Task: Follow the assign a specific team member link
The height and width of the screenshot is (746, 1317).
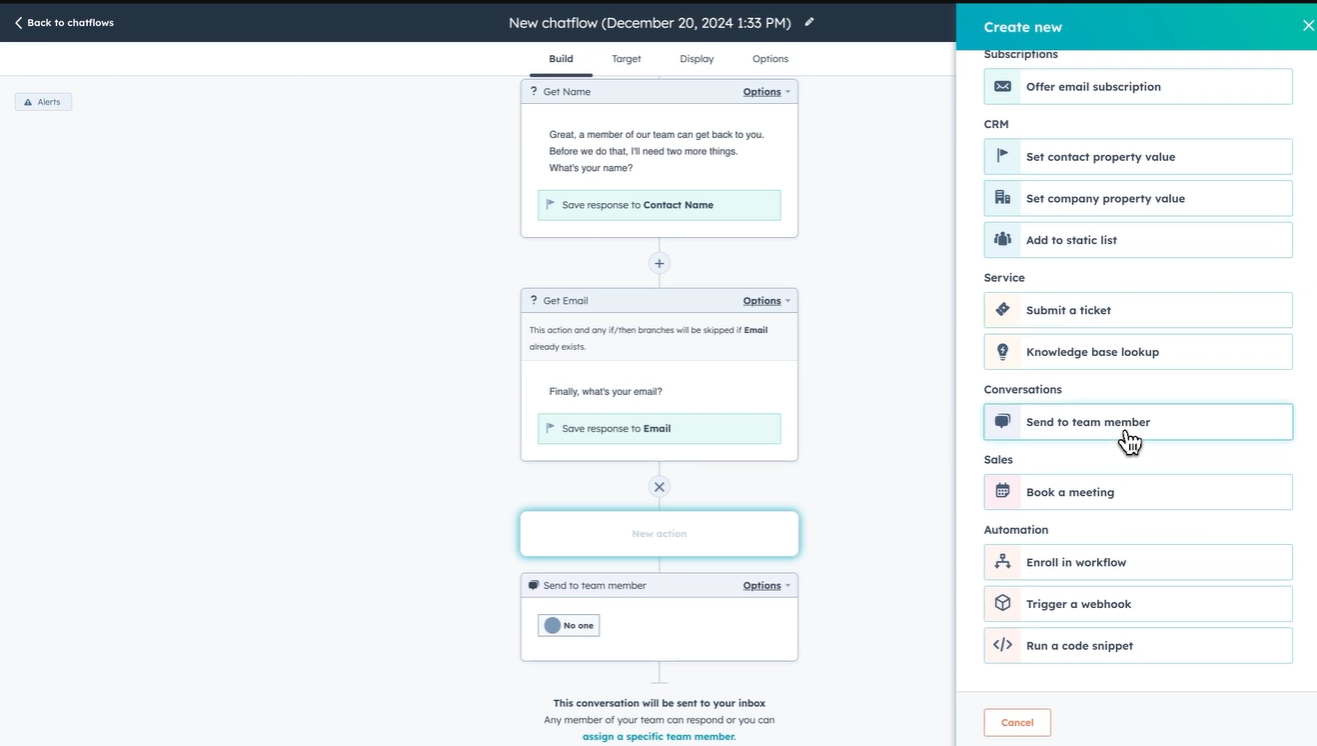Action: pyautogui.click(x=659, y=737)
